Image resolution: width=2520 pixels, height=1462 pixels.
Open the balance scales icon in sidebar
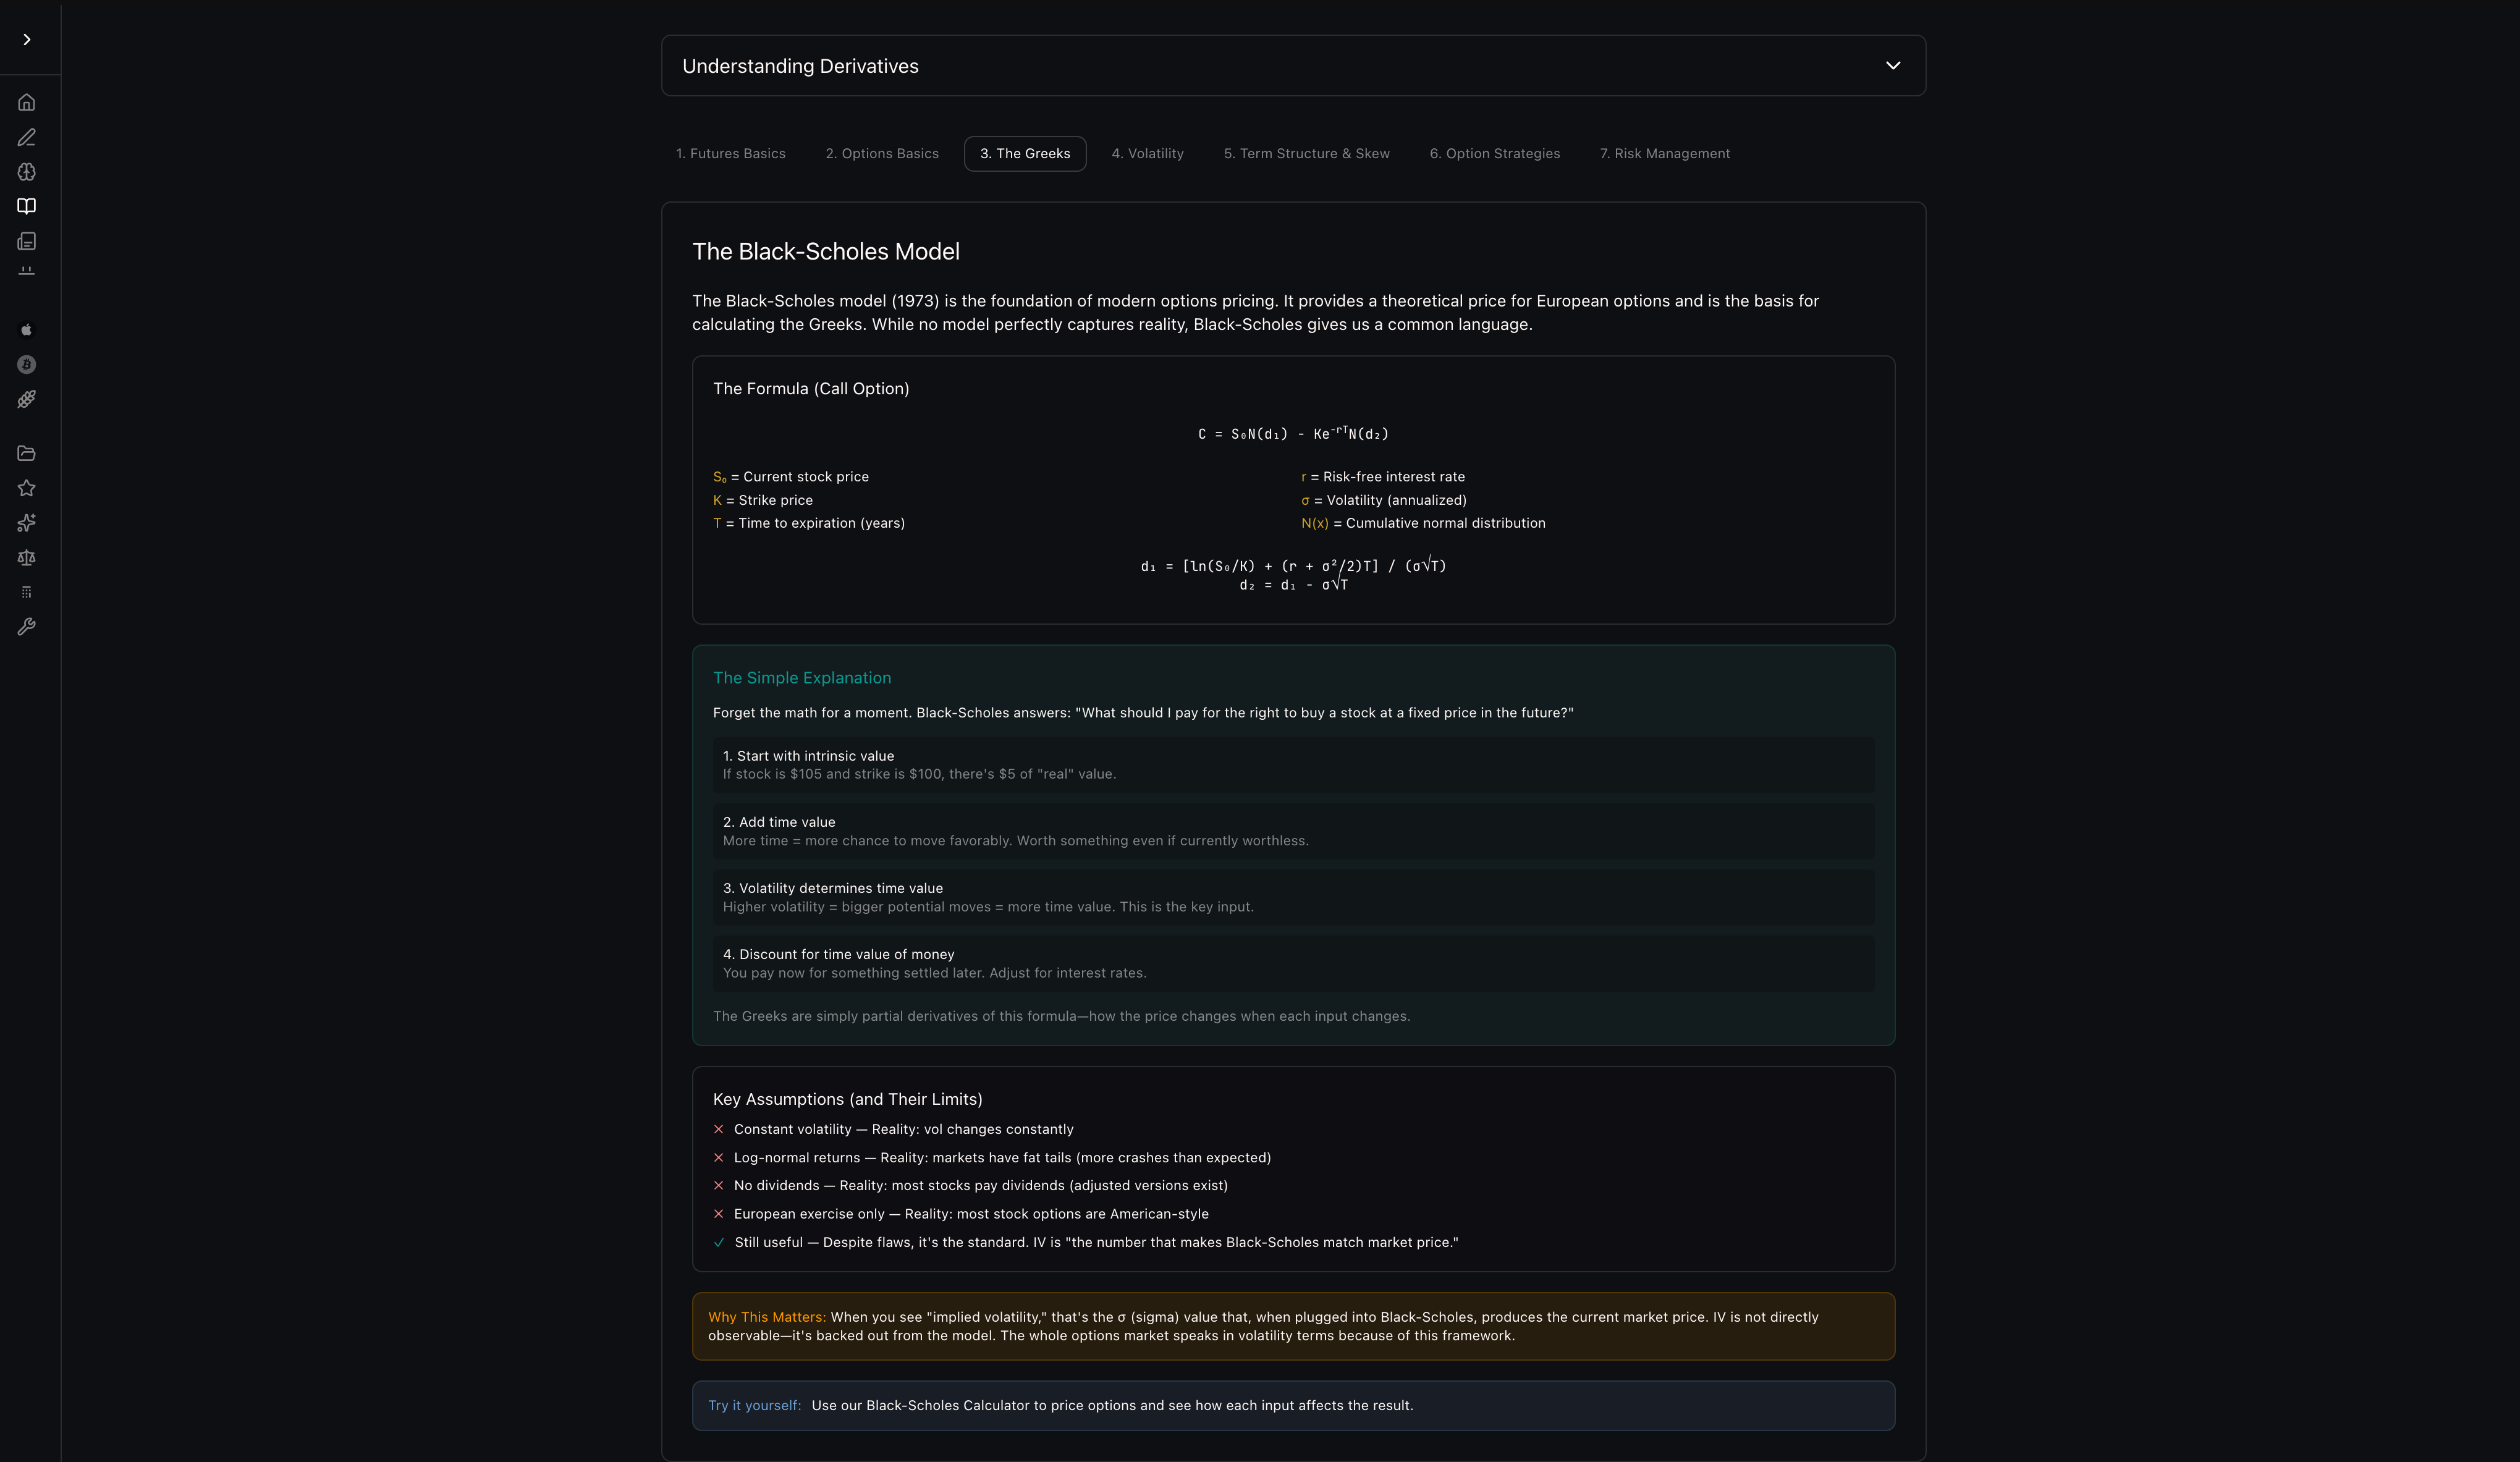click(27, 557)
